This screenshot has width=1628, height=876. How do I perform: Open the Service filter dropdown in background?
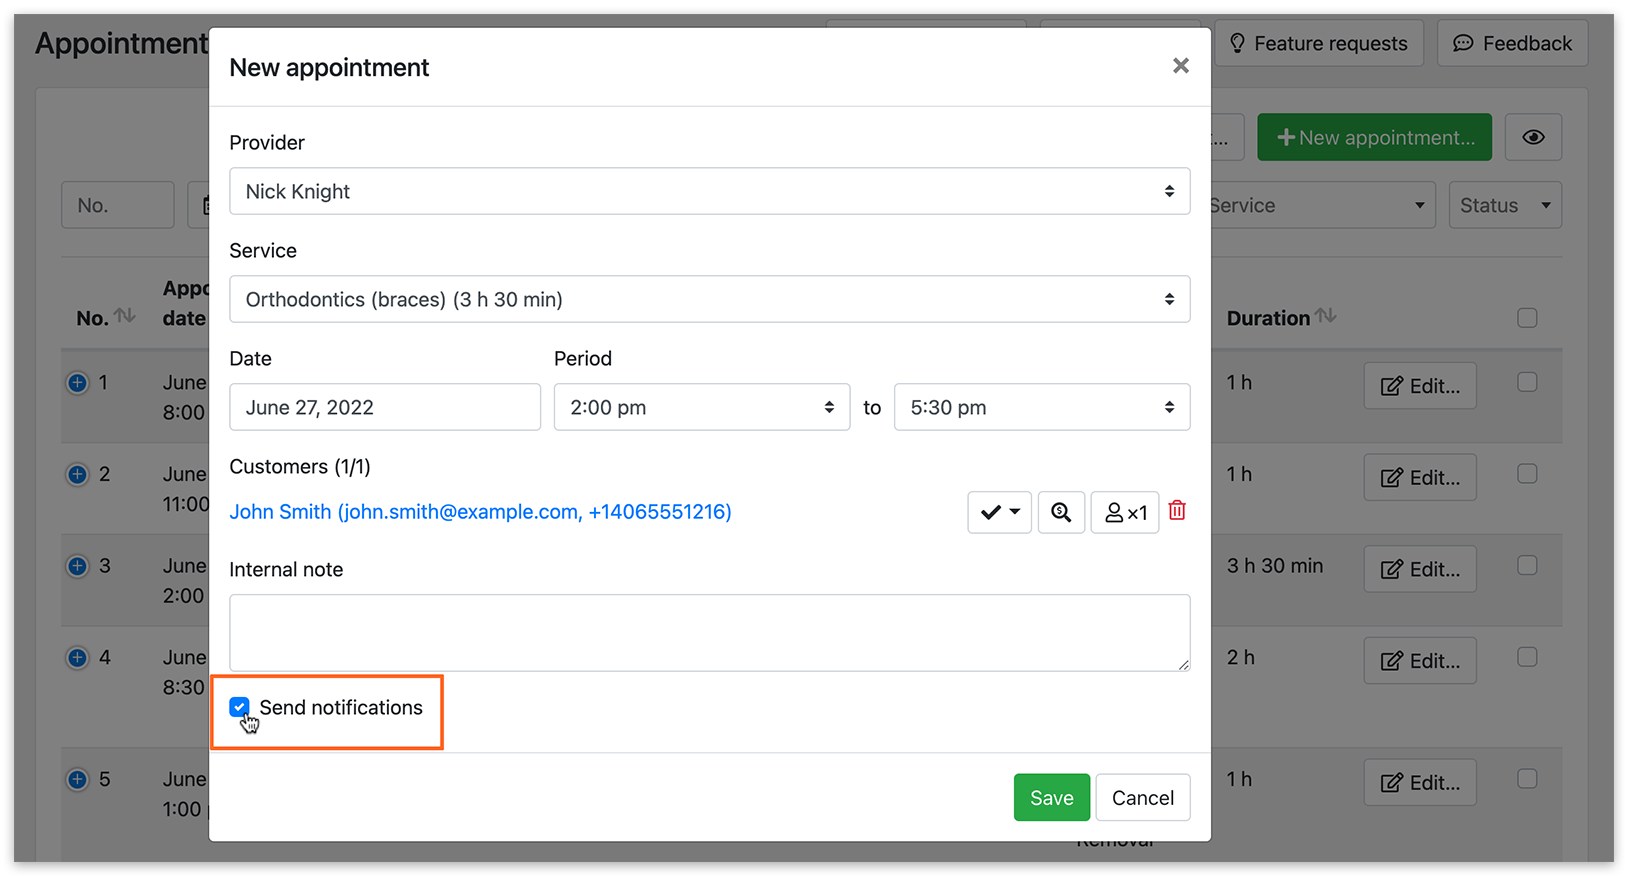[1322, 205]
